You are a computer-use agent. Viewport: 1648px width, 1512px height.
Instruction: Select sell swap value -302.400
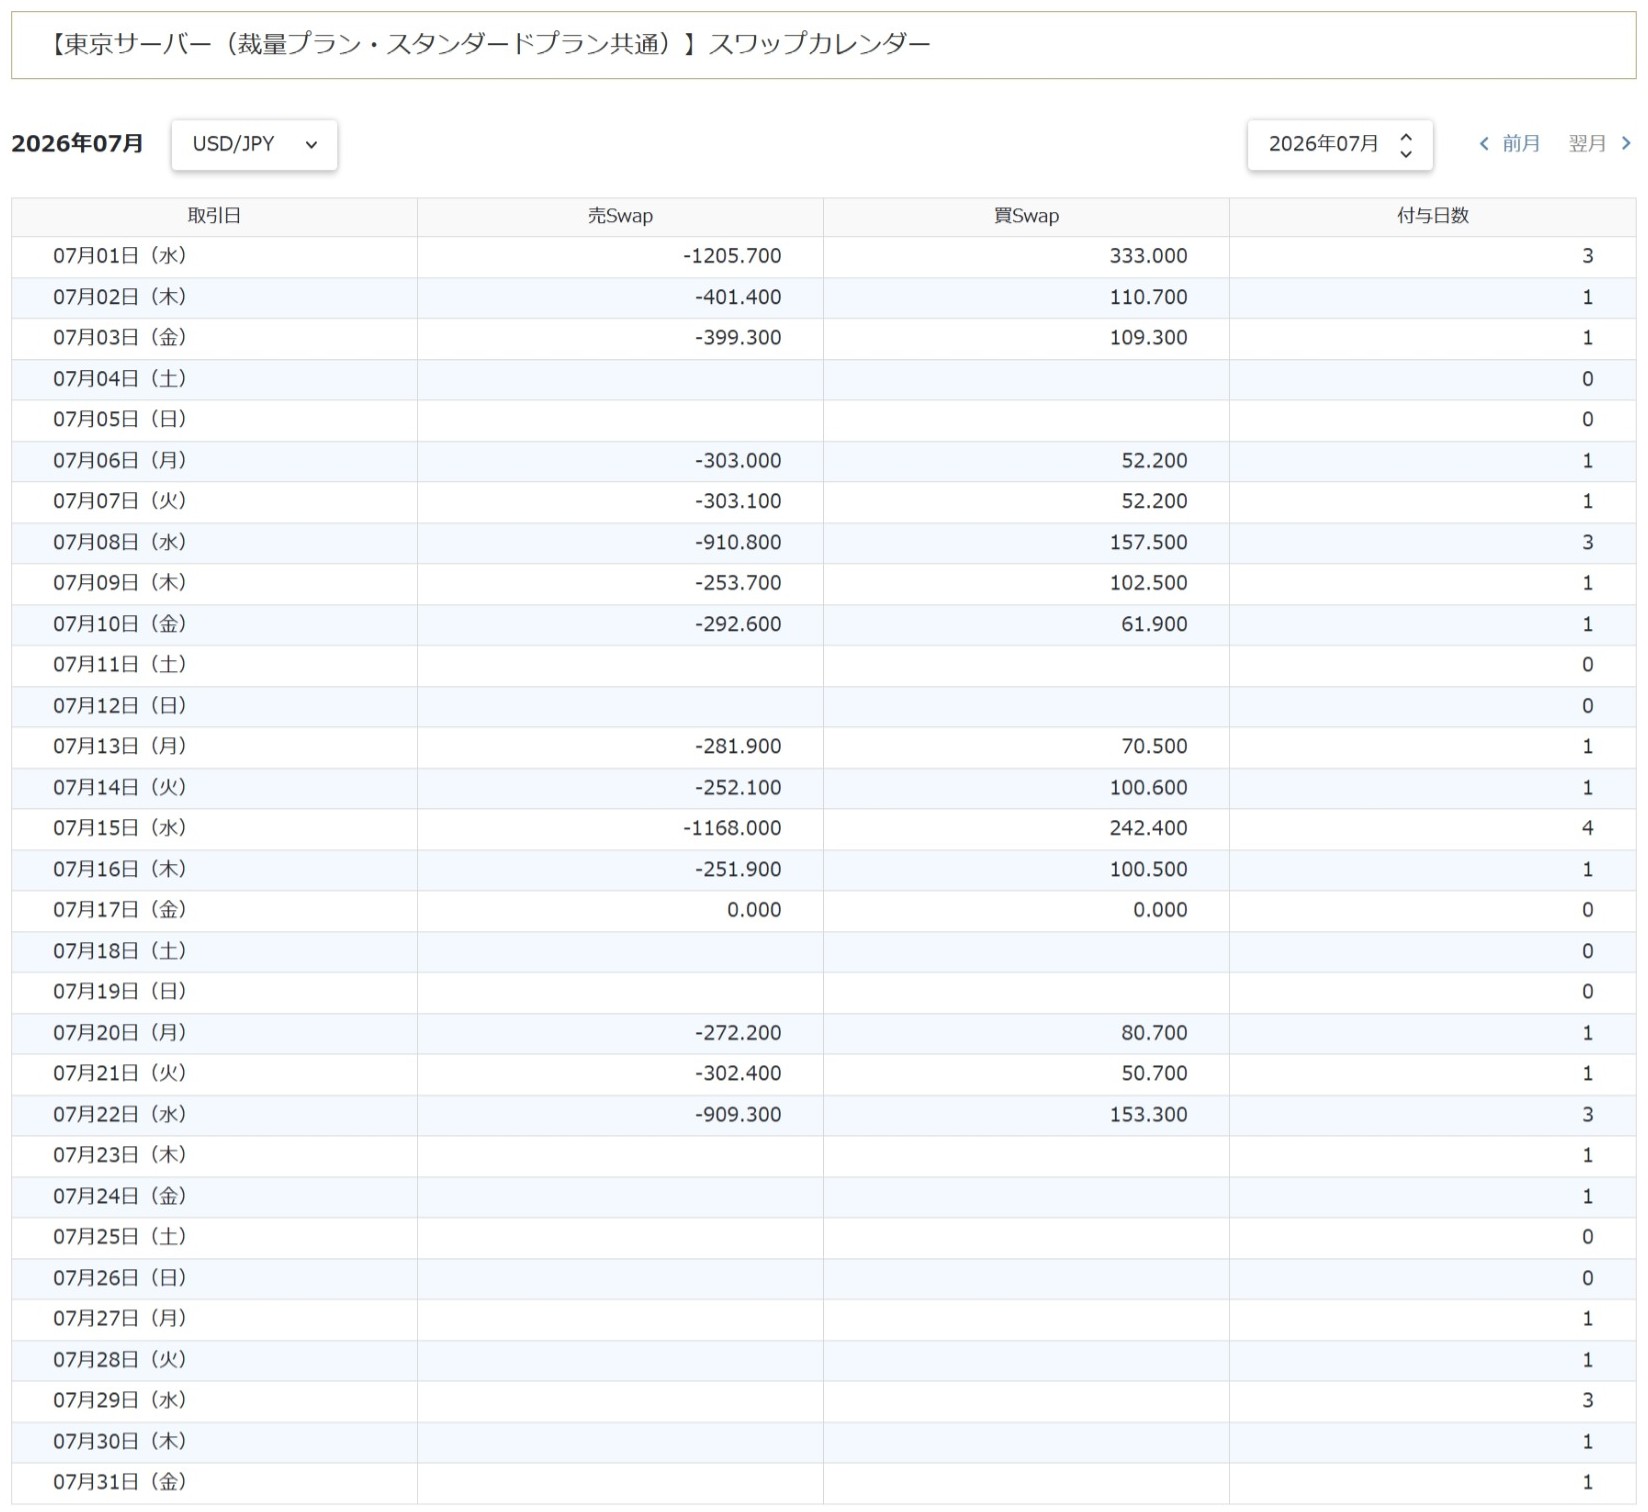click(x=738, y=1073)
